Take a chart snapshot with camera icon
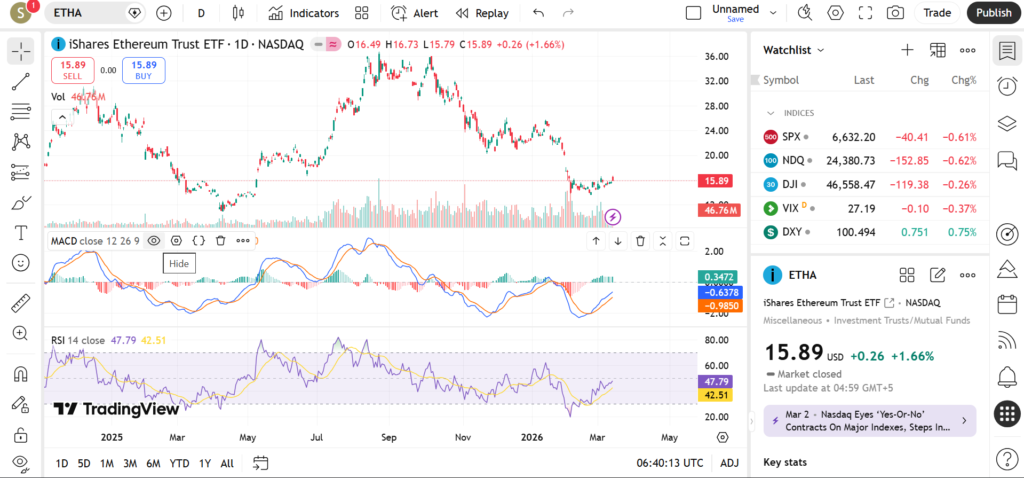 pyautogui.click(x=895, y=13)
